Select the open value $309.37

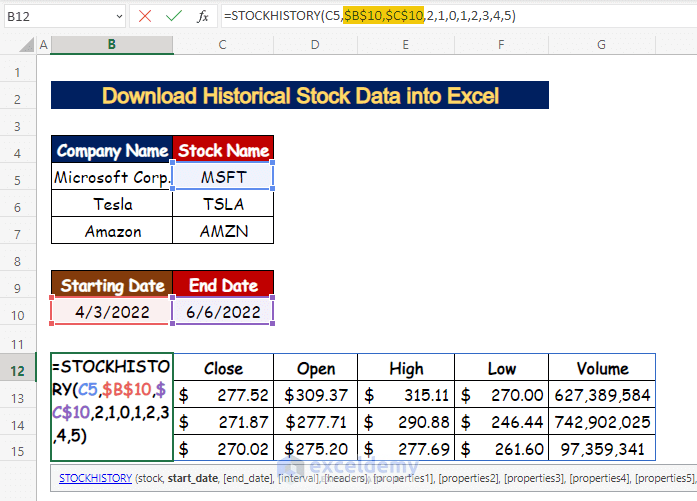click(x=316, y=395)
